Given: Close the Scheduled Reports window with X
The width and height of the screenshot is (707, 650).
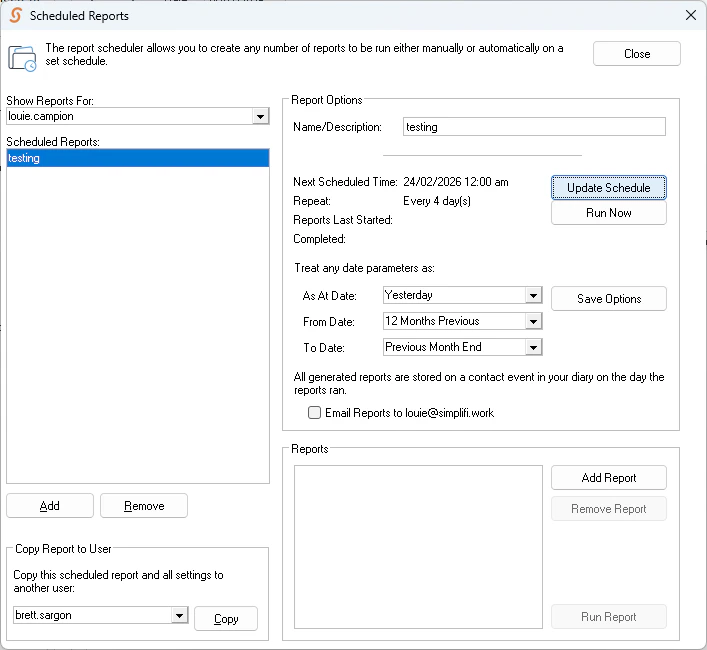Looking at the screenshot, I should [x=690, y=15].
